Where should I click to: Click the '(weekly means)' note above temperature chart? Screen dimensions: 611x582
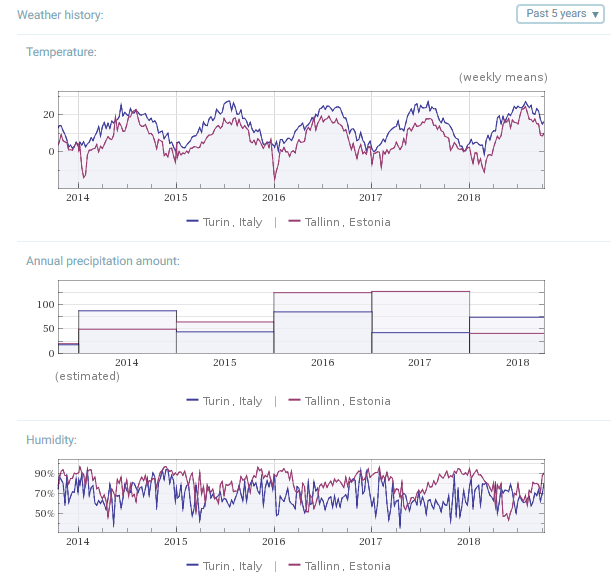point(503,77)
